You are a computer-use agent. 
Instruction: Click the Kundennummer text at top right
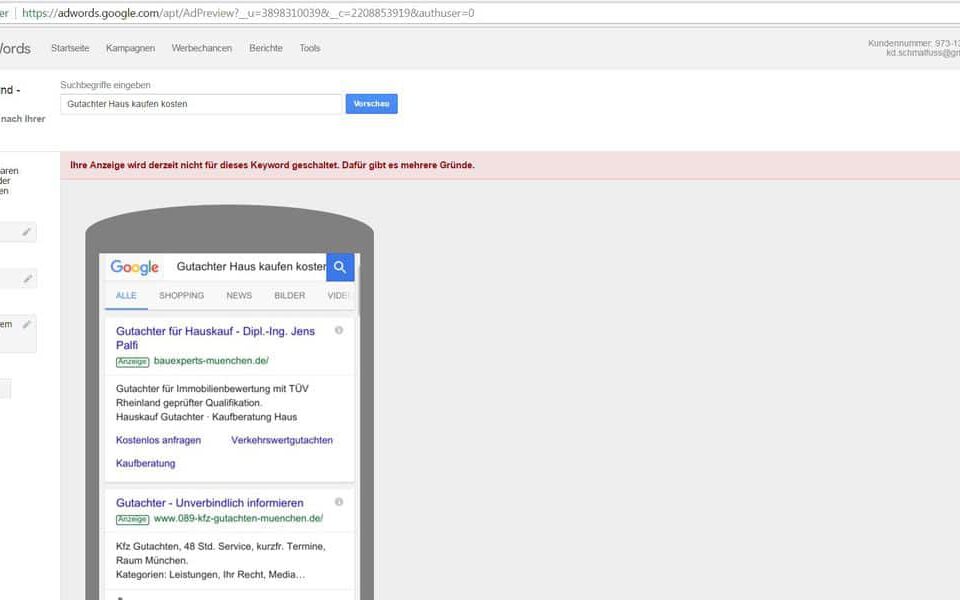[x=913, y=43]
